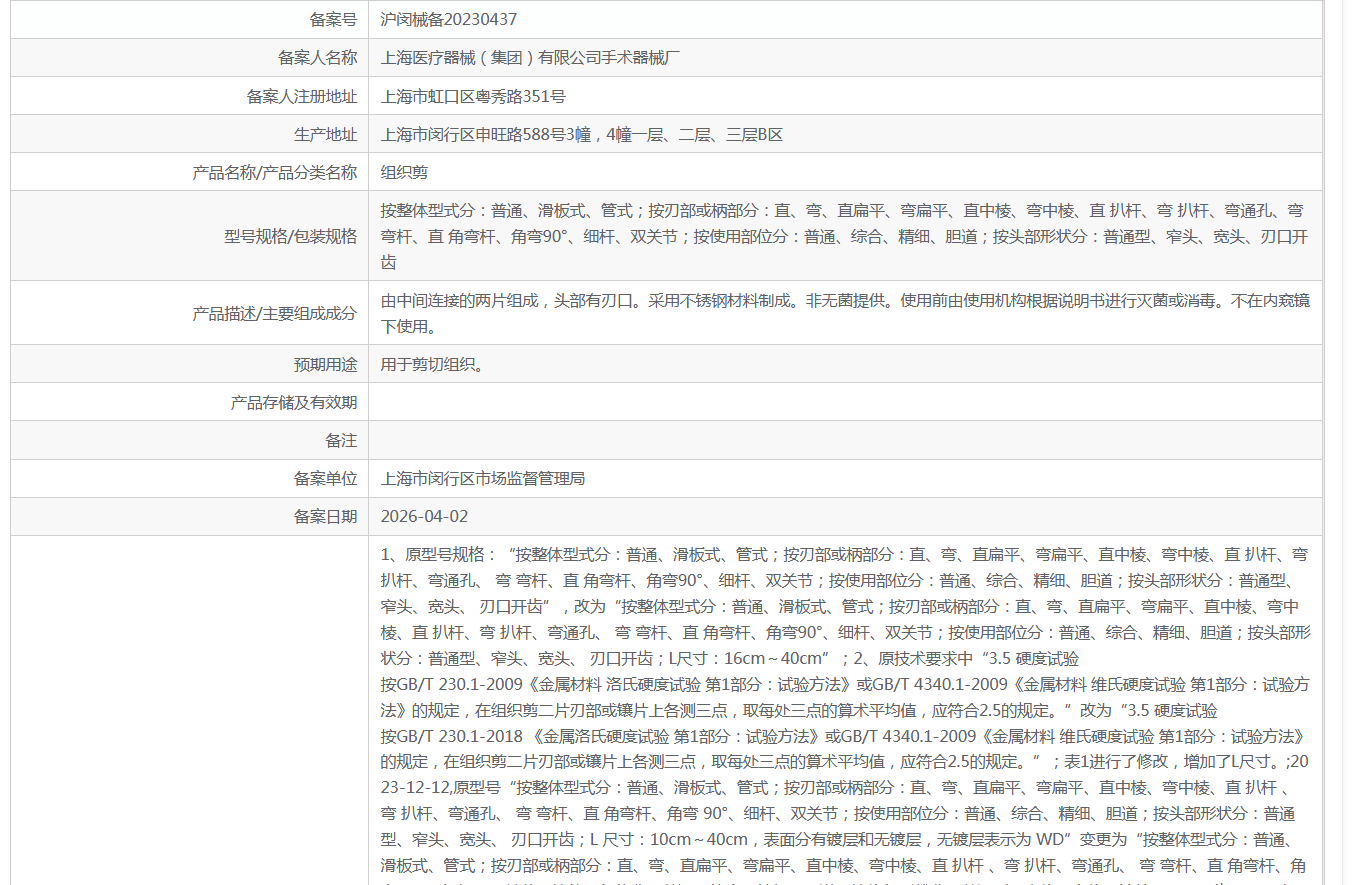
Task: Click the '型号规格/包装规格' row label
Action: pos(290,236)
